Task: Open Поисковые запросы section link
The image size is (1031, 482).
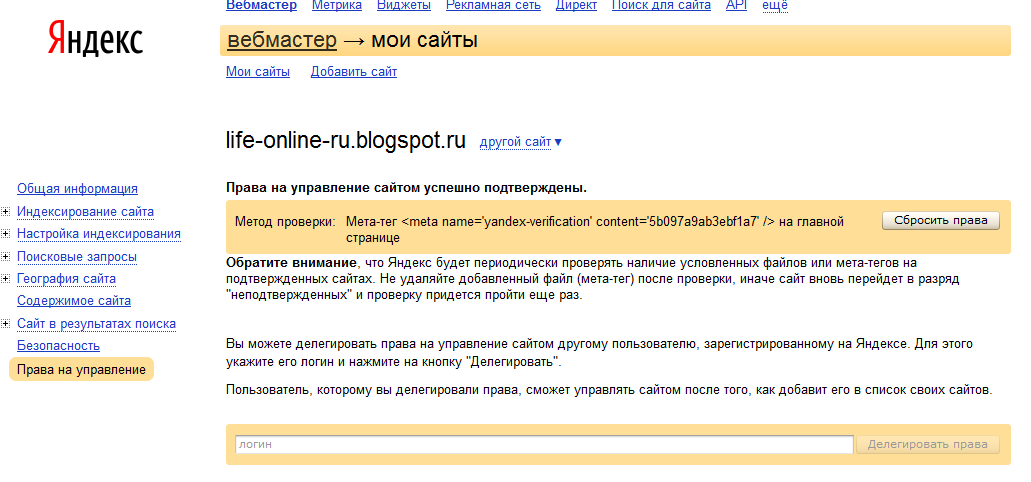Action: click(x=77, y=256)
